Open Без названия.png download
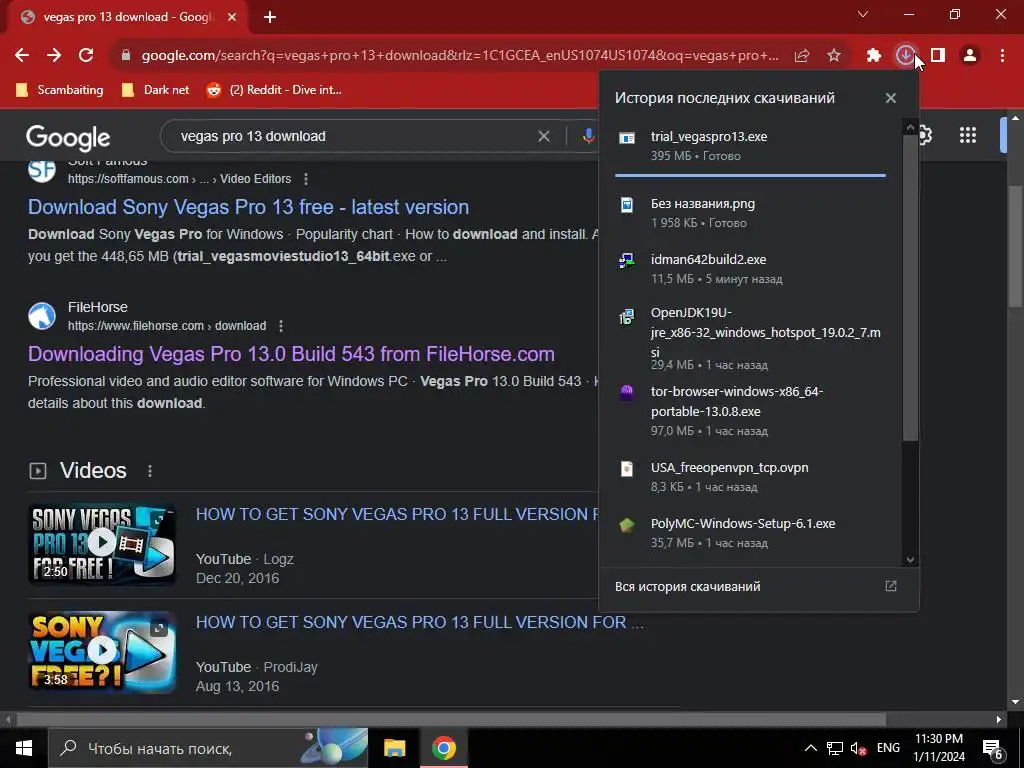The width and height of the screenshot is (1024, 768). (750, 213)
